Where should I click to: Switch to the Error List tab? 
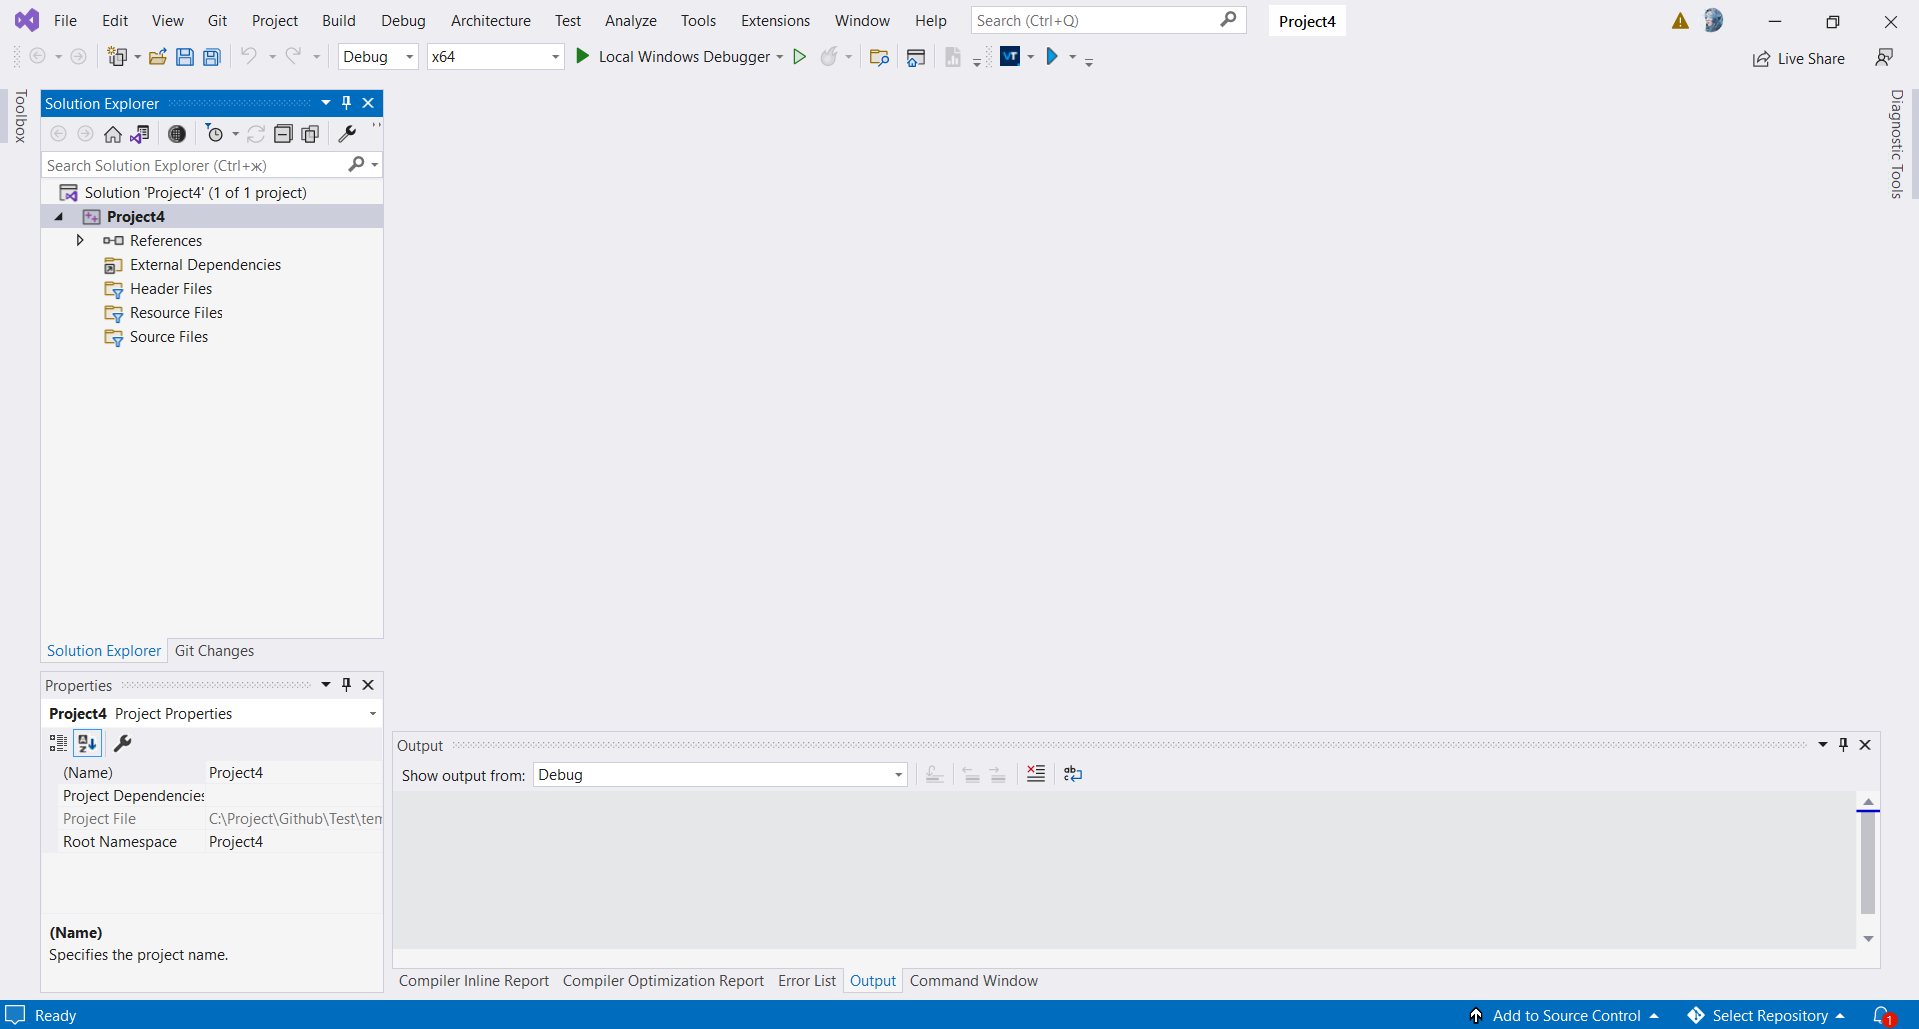[806, 981]
